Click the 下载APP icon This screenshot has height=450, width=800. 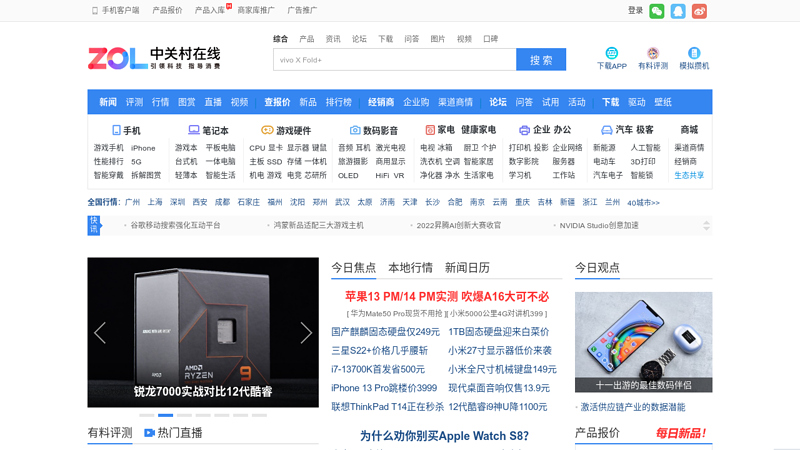(611, 53)
